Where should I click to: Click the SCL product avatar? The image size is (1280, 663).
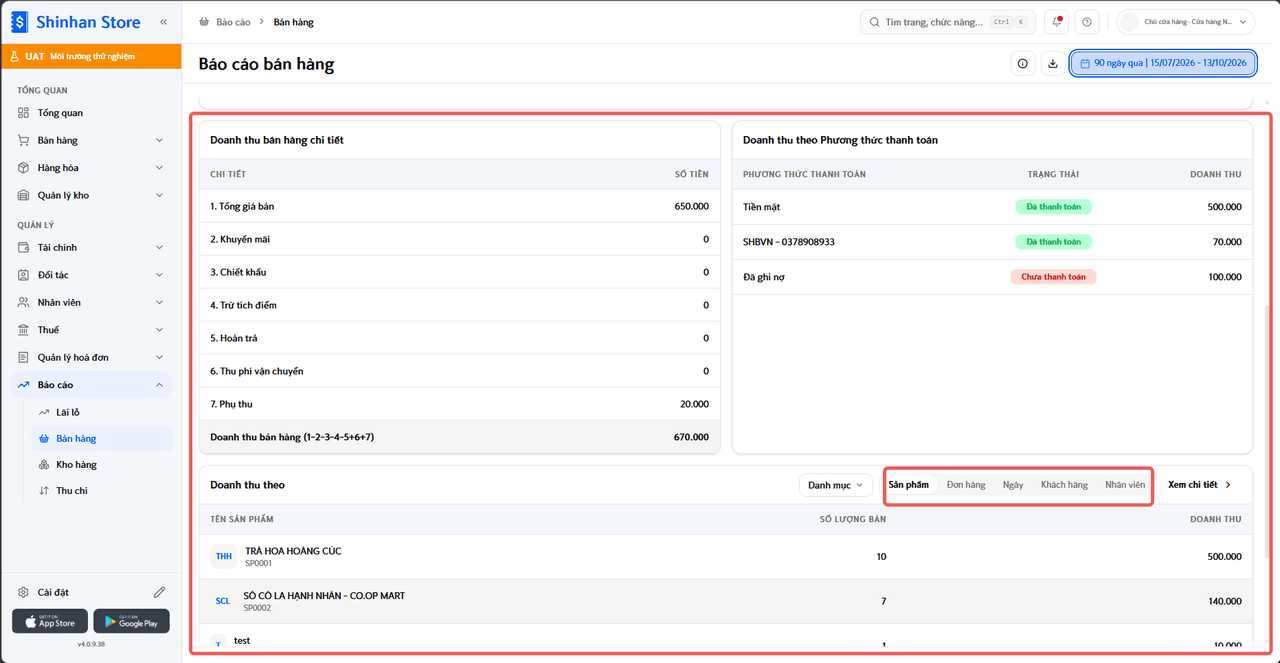pyautogui.click(x=223, y=601)
